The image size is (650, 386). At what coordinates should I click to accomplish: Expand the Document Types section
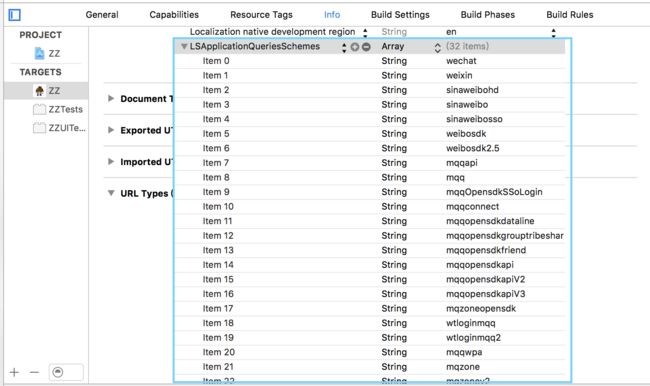[x=111, y=99]
